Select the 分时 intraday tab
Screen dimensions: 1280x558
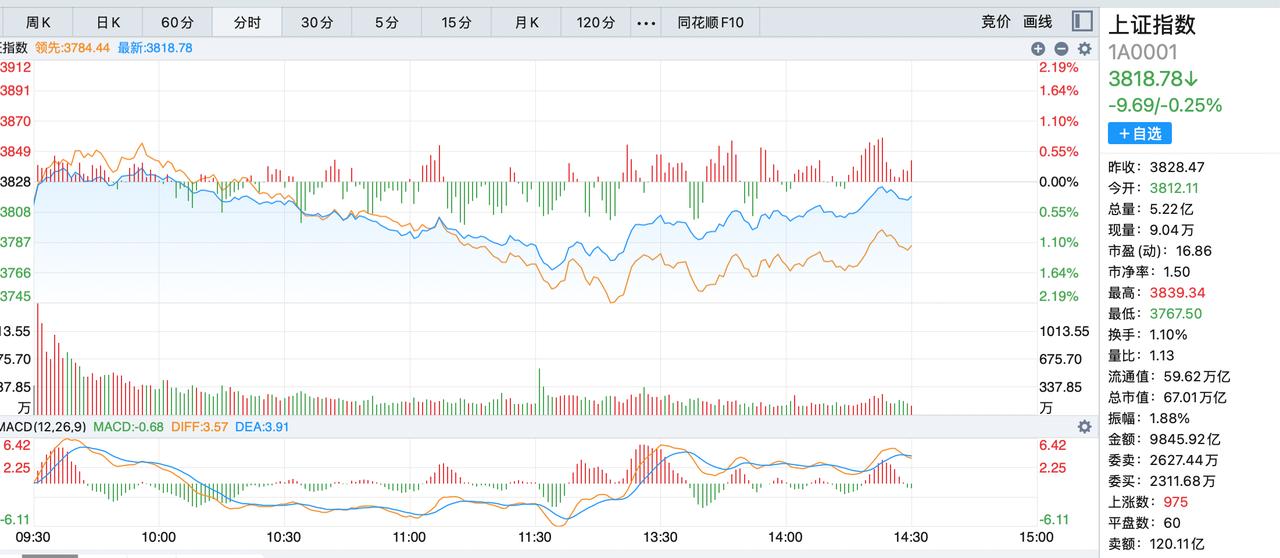click(x=247, y=22)
